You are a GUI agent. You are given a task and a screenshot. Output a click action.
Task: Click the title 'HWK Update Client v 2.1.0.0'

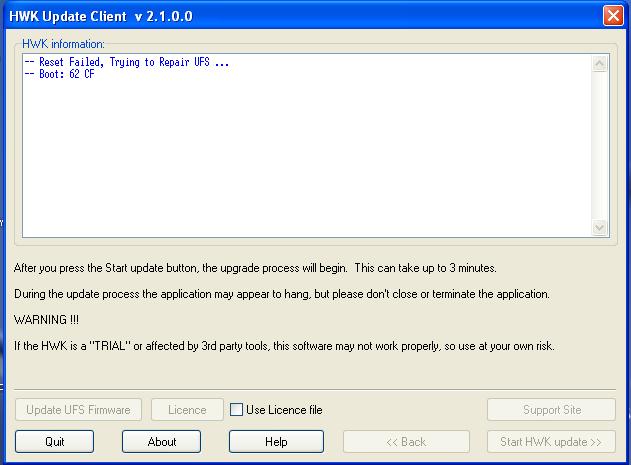pos(101,16)
